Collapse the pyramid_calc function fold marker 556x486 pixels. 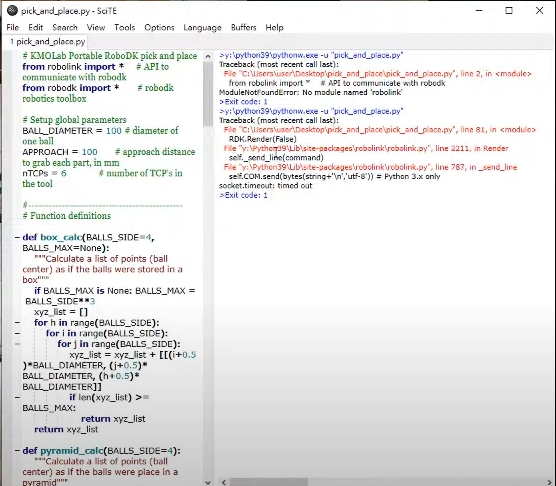[x=17, y=451]
